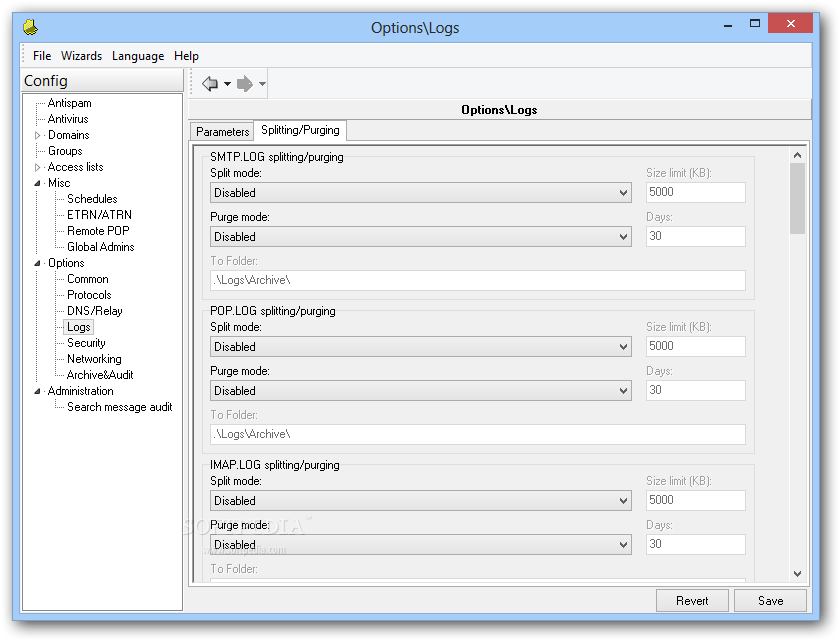This screenshot has width=840, height=641.
Task: Select Remote POP under Misc
Action: [x=98, y=231]
